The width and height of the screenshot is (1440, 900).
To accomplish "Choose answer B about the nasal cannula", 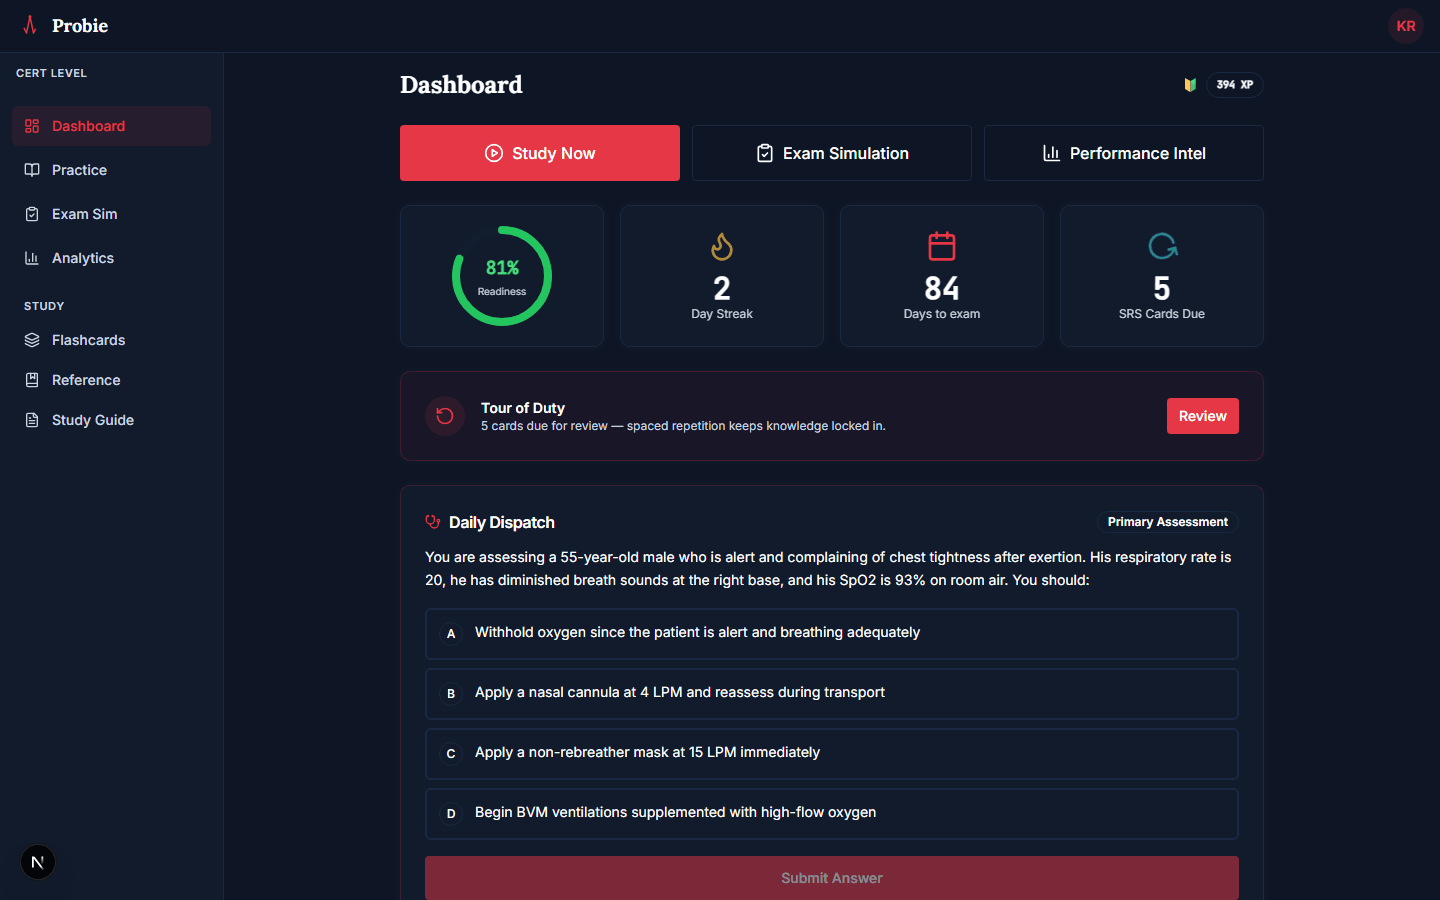I will pyautogui.click(x=831, y=693).
